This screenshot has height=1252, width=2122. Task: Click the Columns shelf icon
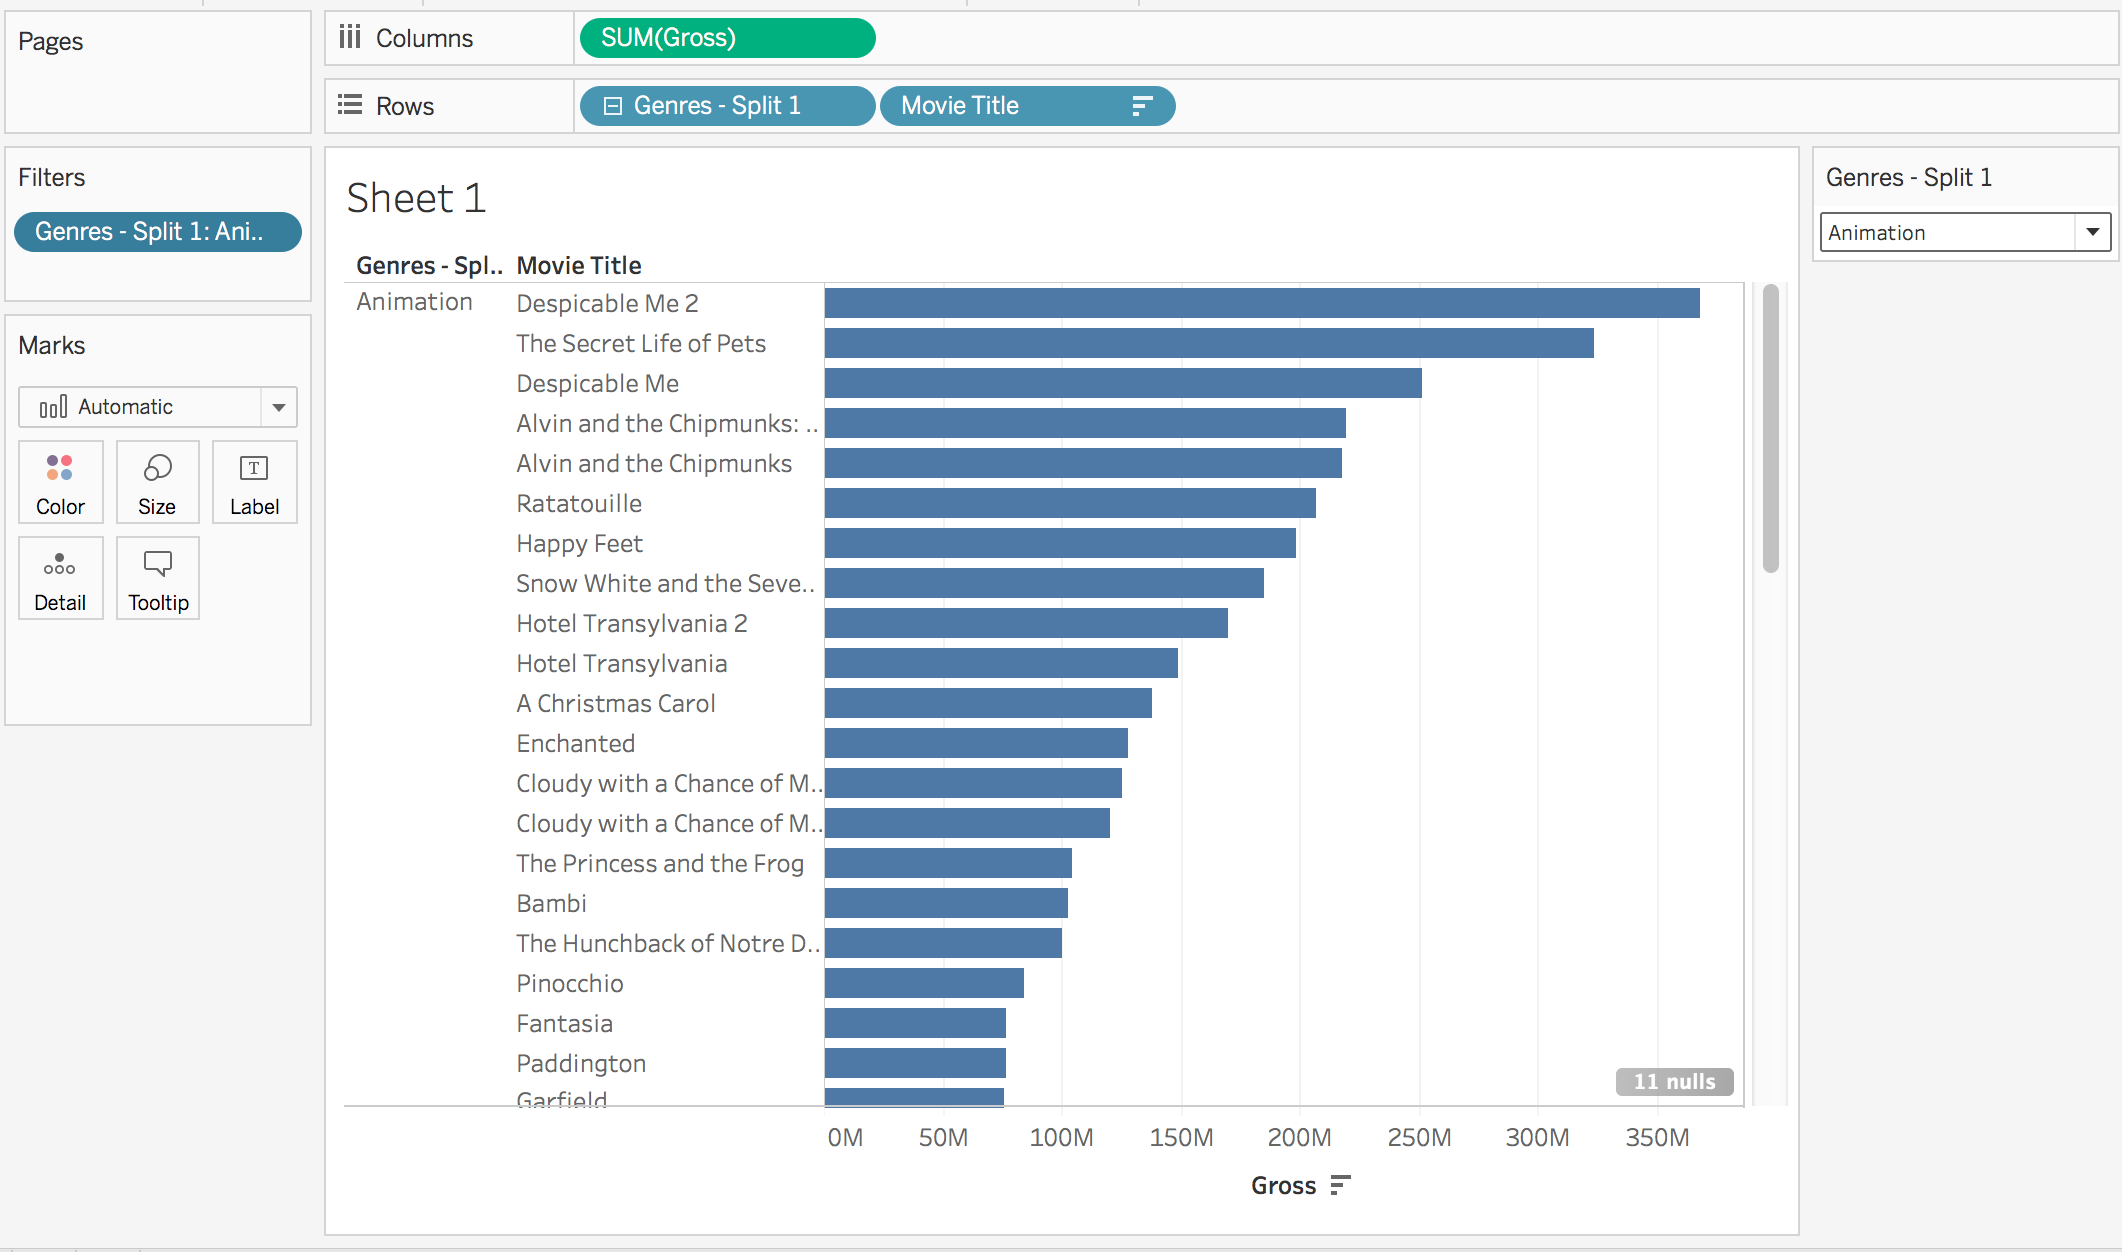(x=350, y=38)
